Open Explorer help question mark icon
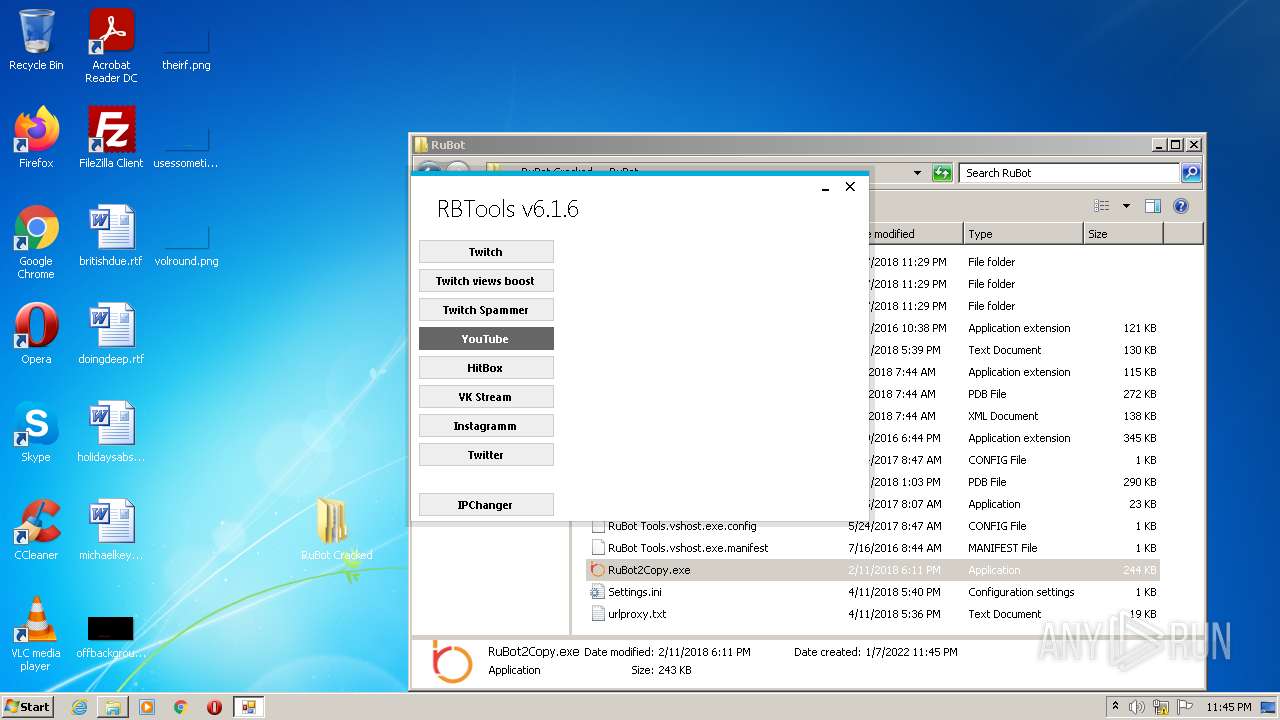 [x=1181, y=206]
